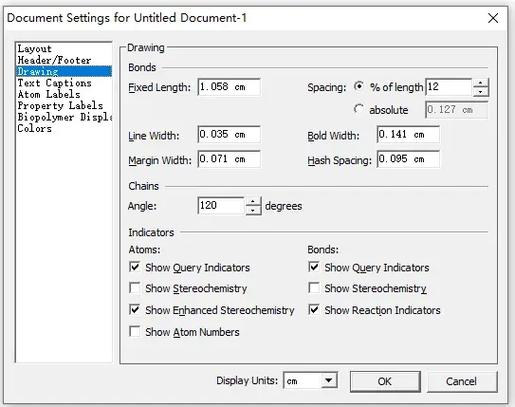This screenshot has width=515, height=407.
Task: Disable Show Enhanced Stereochemistry checkbox
Action: (x=135, y=310)
